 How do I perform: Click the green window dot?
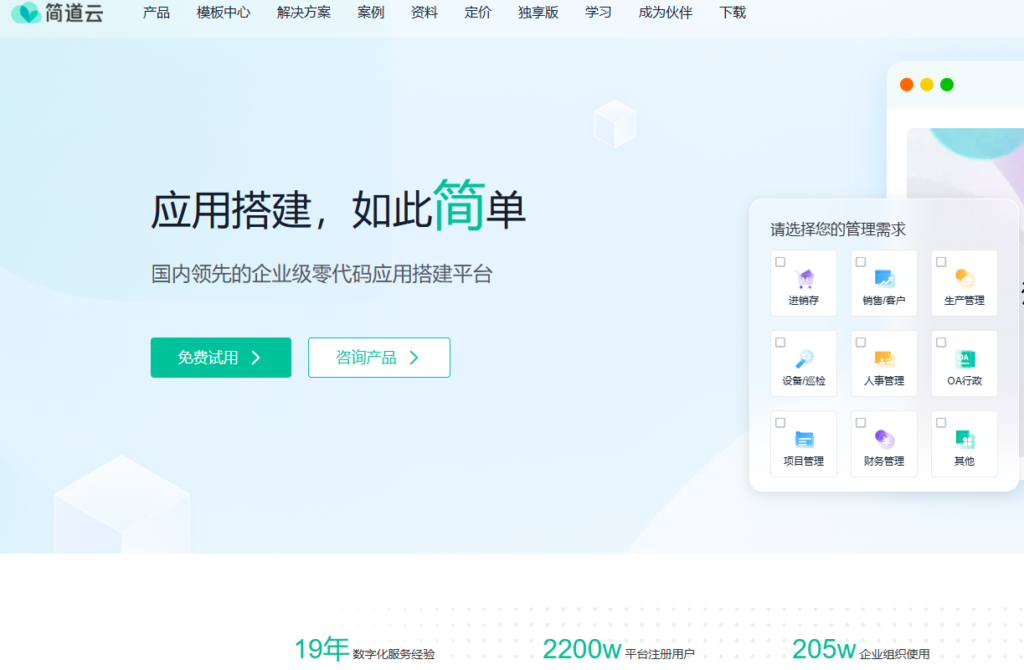point(947,84)
